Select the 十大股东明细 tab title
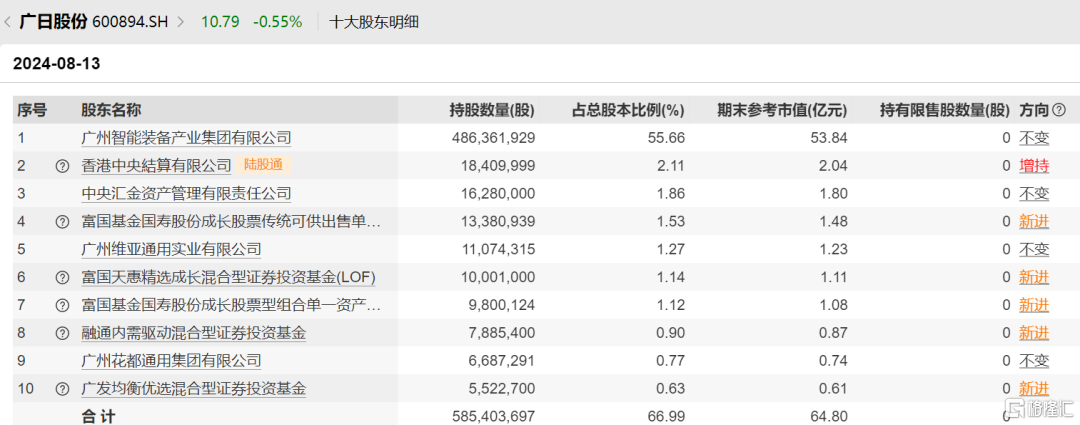This screenshot has height=425, width=1080. tap(374, 22)
